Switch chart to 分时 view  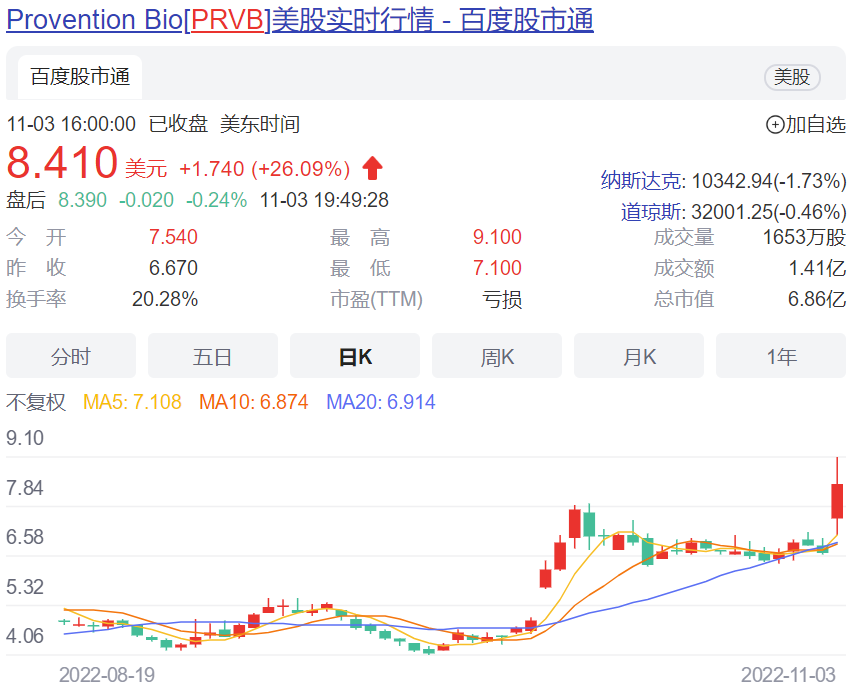pos(71,356)
